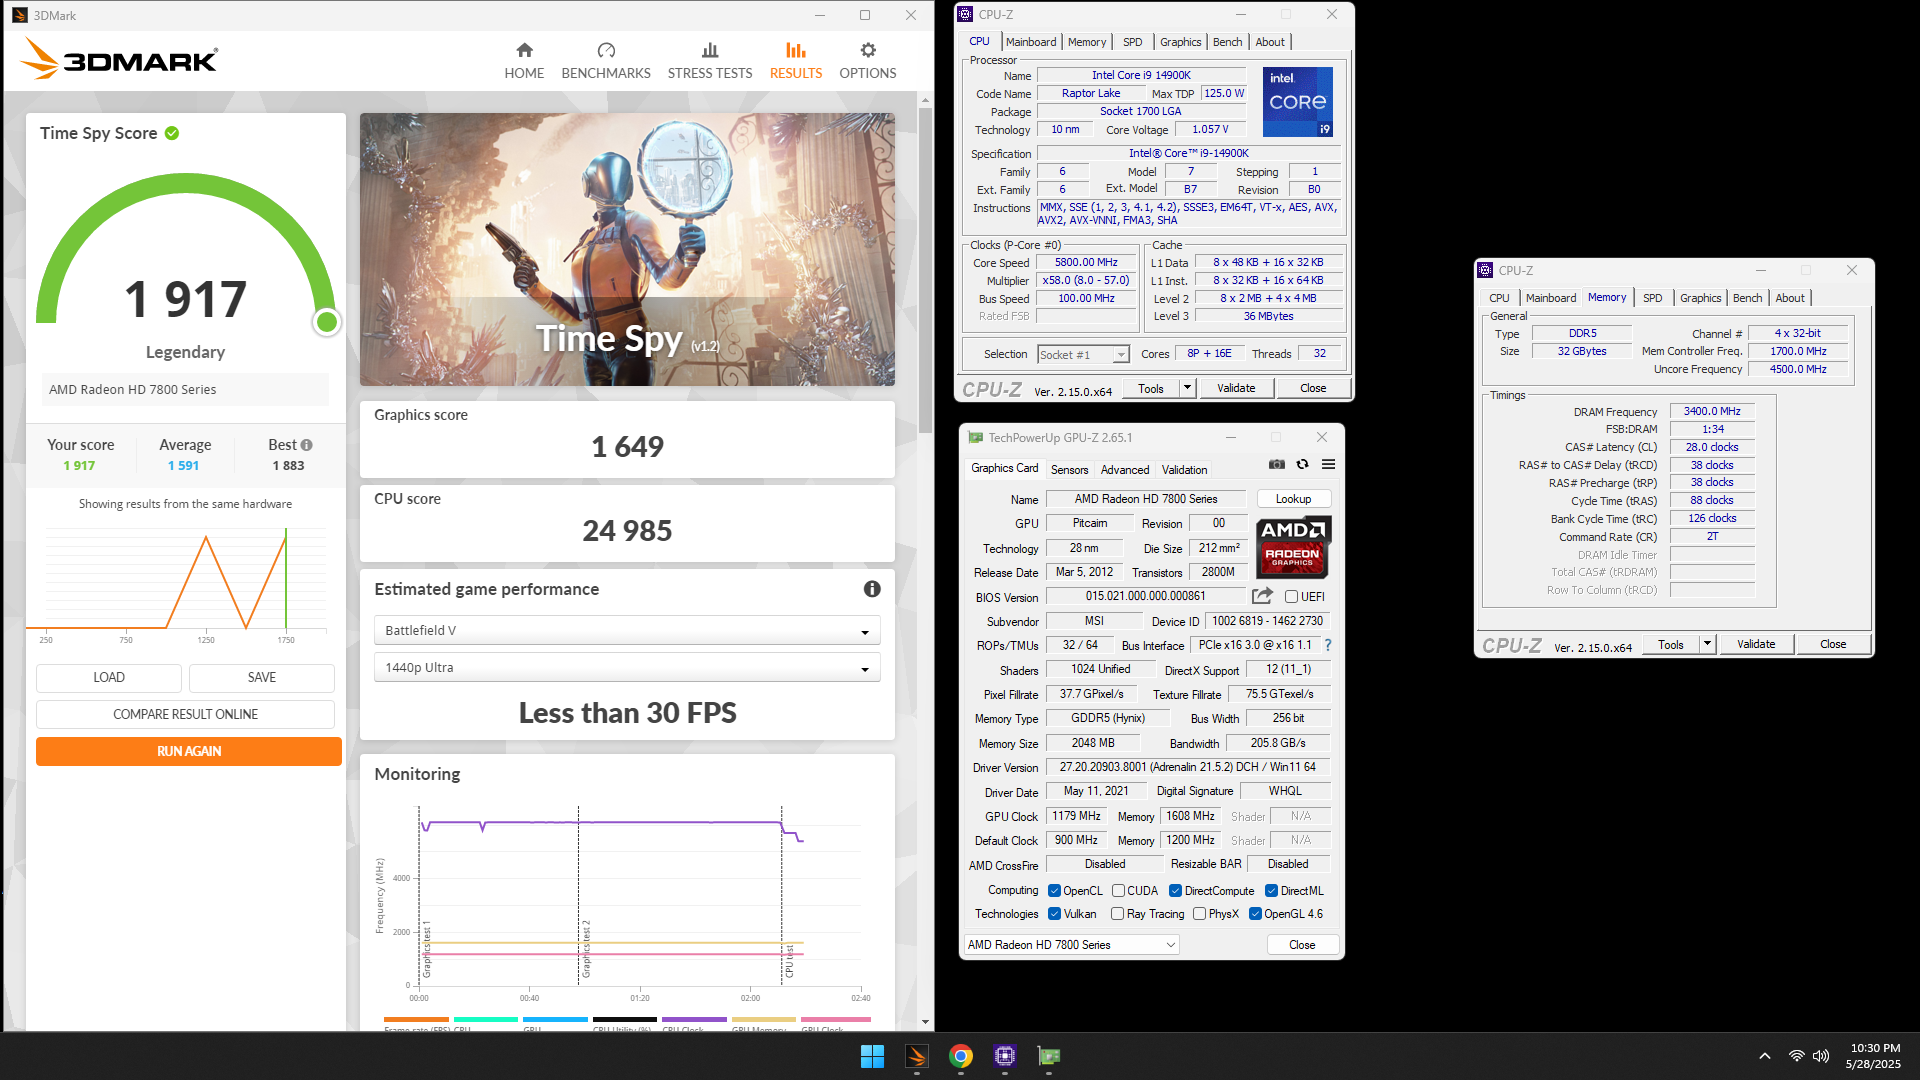Click the info icon in Estimated game performance
The width and height of the screenshot is (1920, 1080).
tap(872, 589)
